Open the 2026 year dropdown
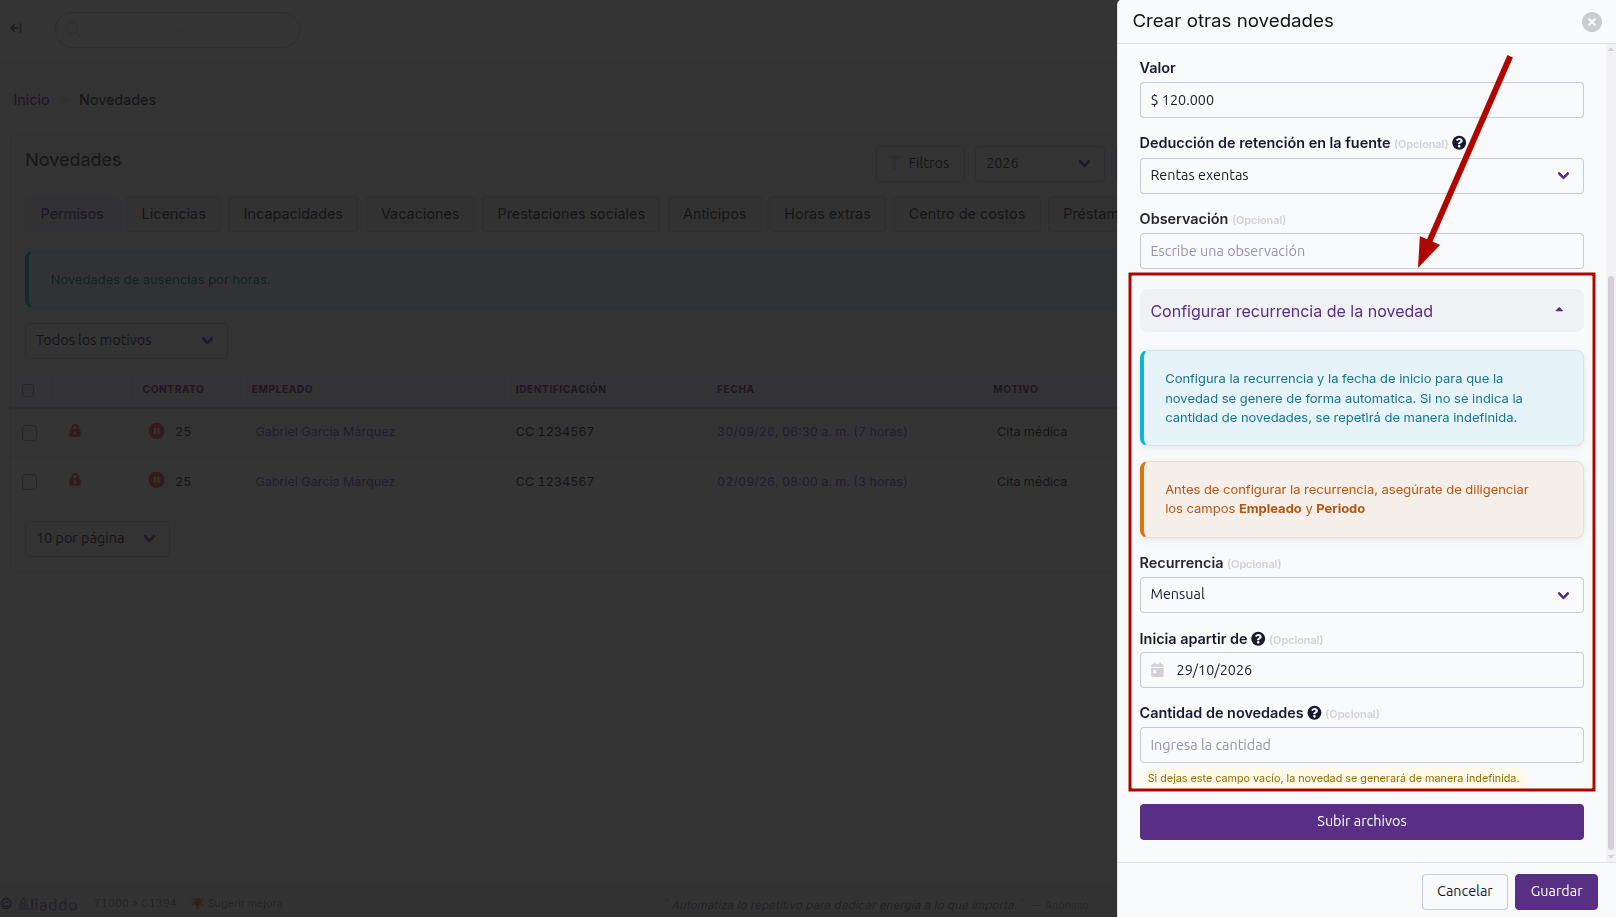The height and width of the screenshot is (917, 1616). 1039,163
